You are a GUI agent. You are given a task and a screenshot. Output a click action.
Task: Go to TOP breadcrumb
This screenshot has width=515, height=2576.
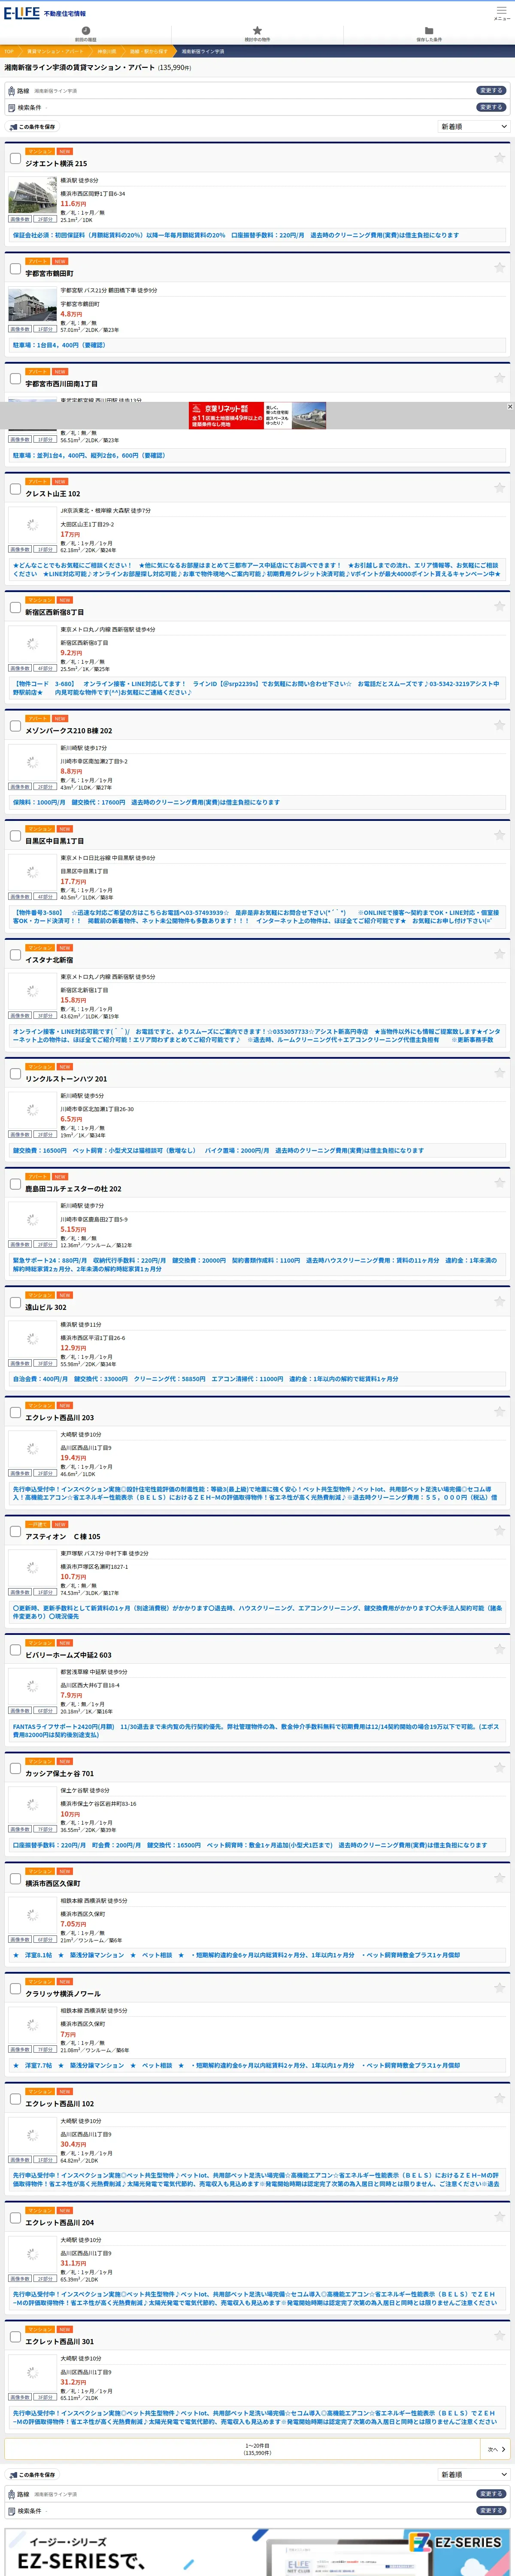pyautogui.click(x=9, y=51)
